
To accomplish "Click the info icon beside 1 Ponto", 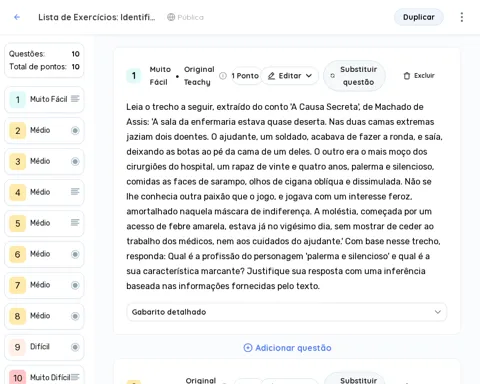I will pos(223,76).
